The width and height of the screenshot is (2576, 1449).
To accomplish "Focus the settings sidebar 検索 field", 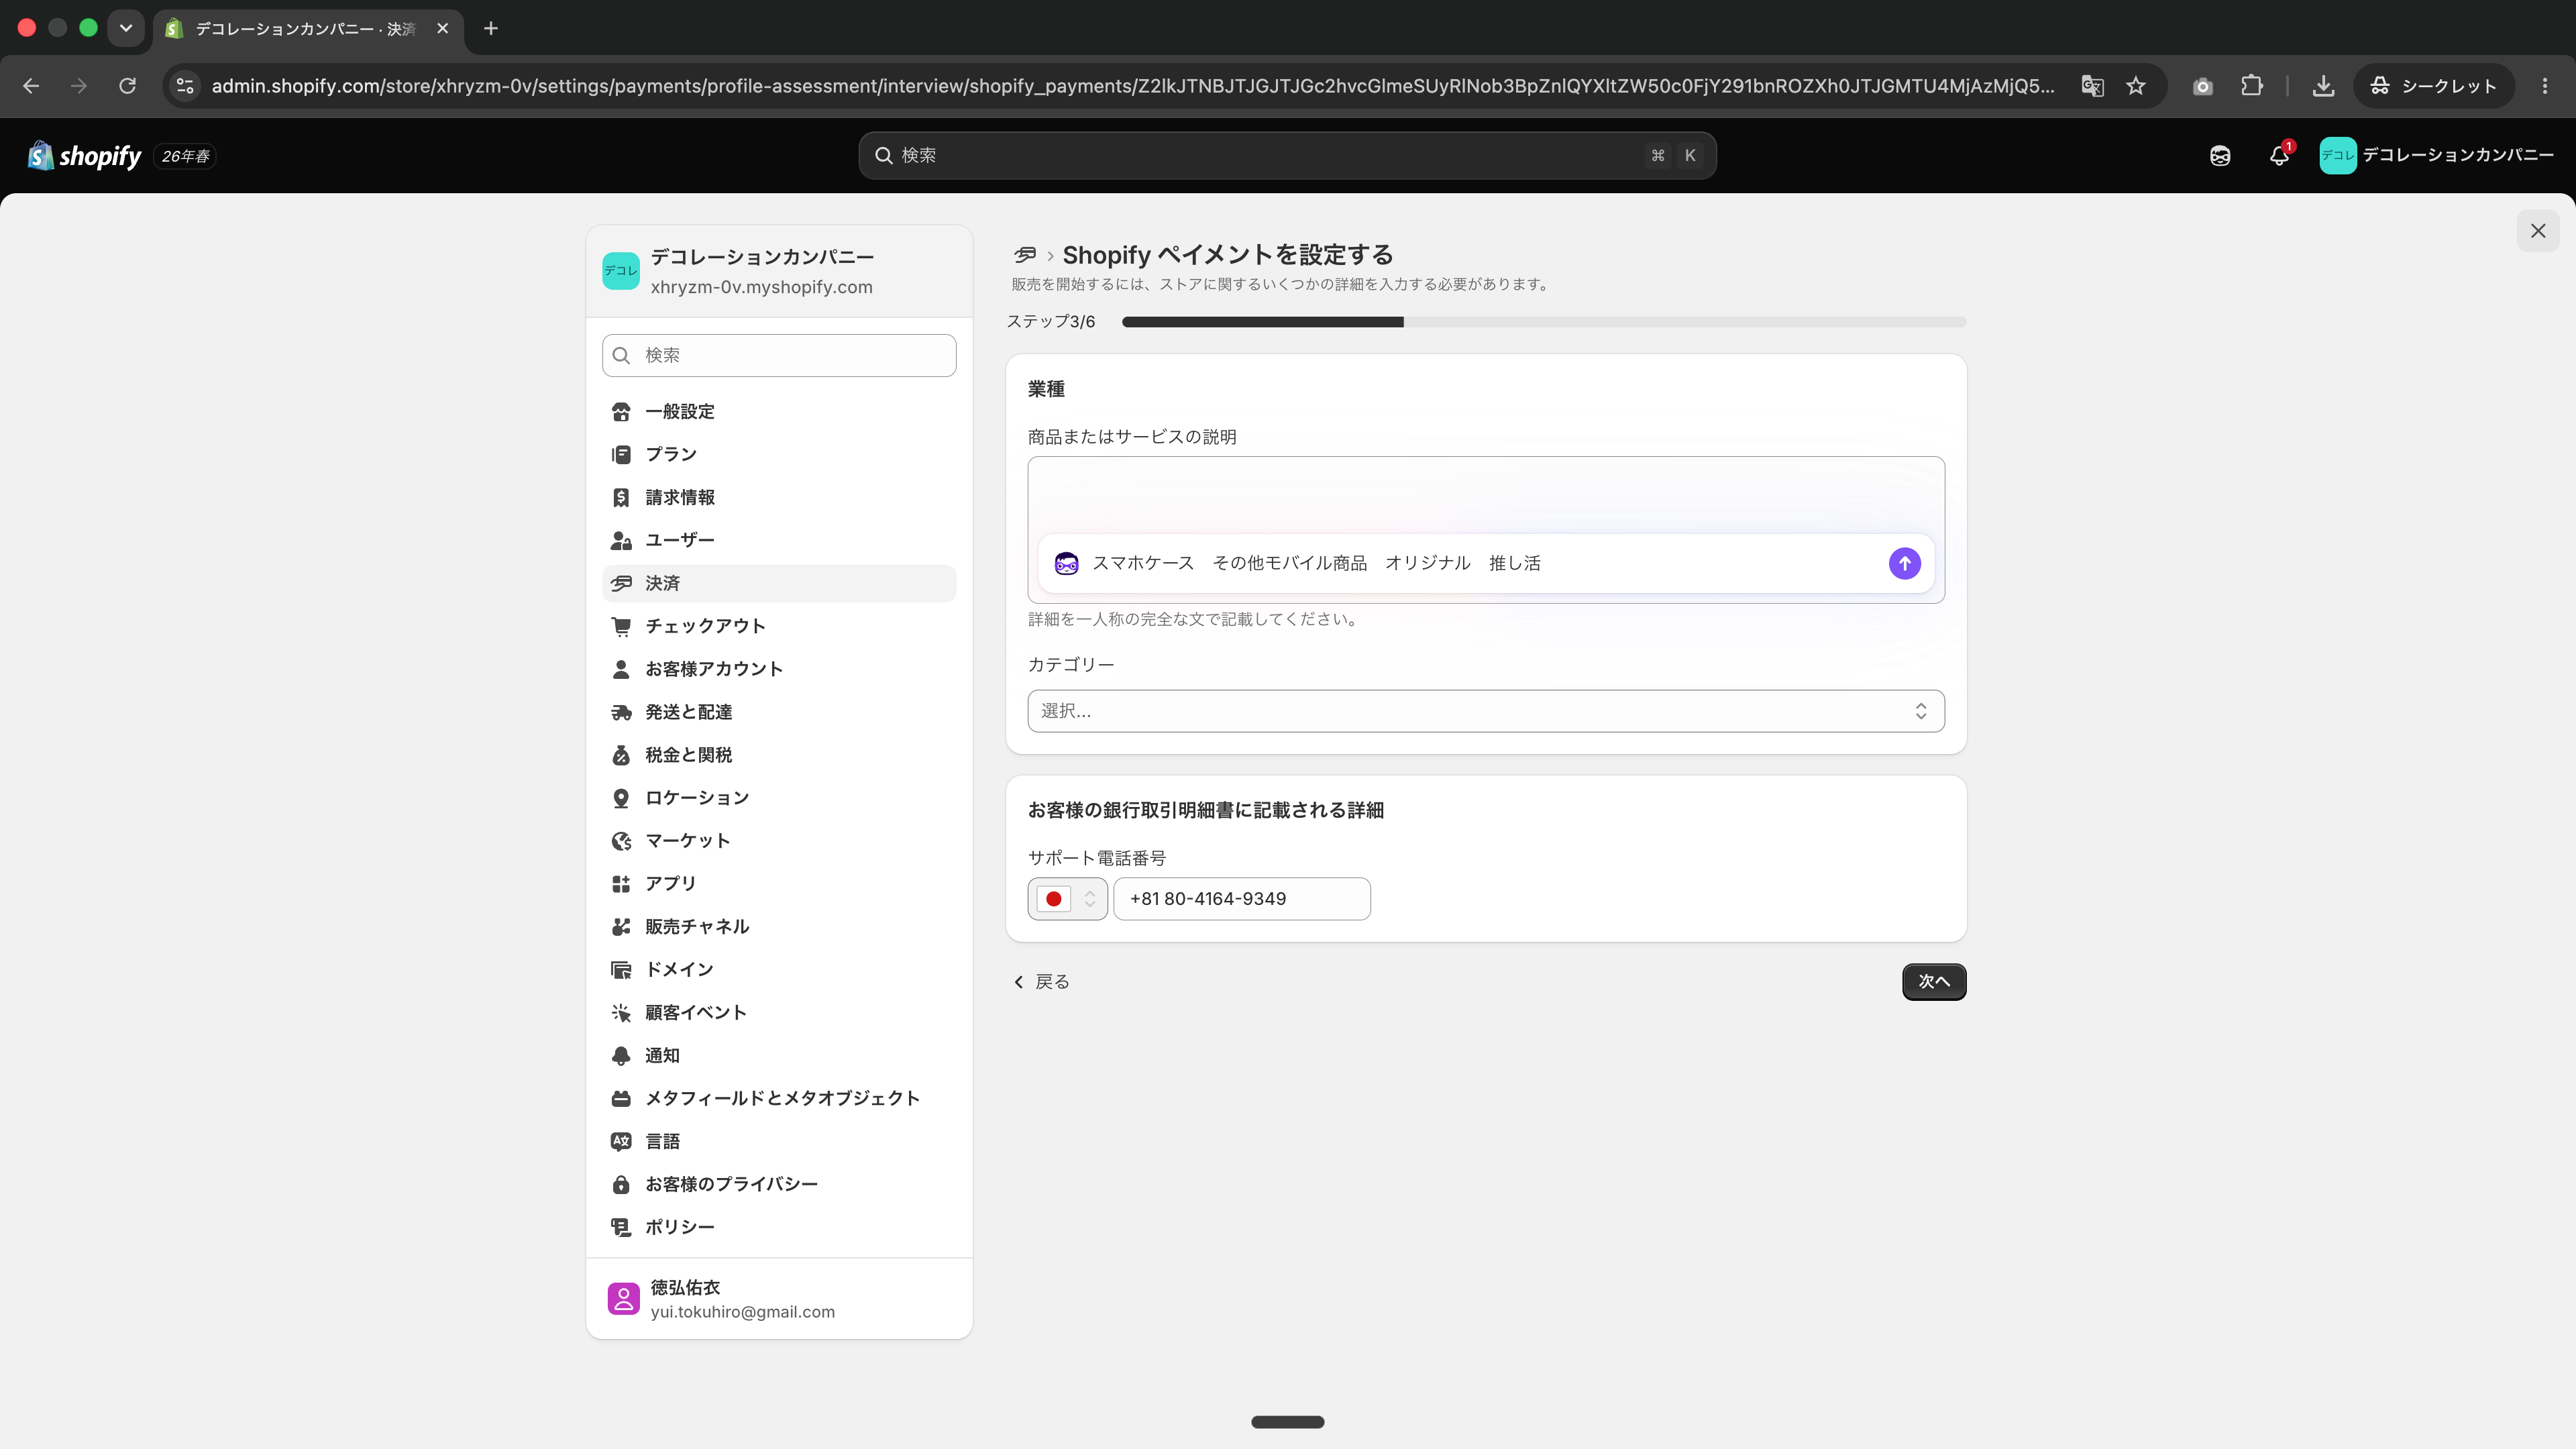I will [x=779, y=356].
